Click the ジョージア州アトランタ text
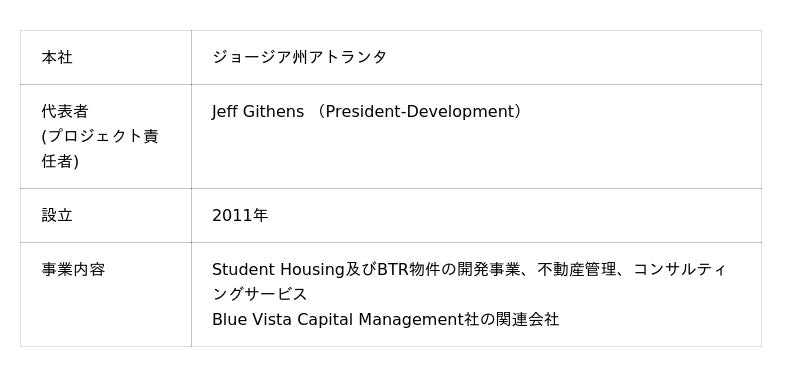 [299, 57]
